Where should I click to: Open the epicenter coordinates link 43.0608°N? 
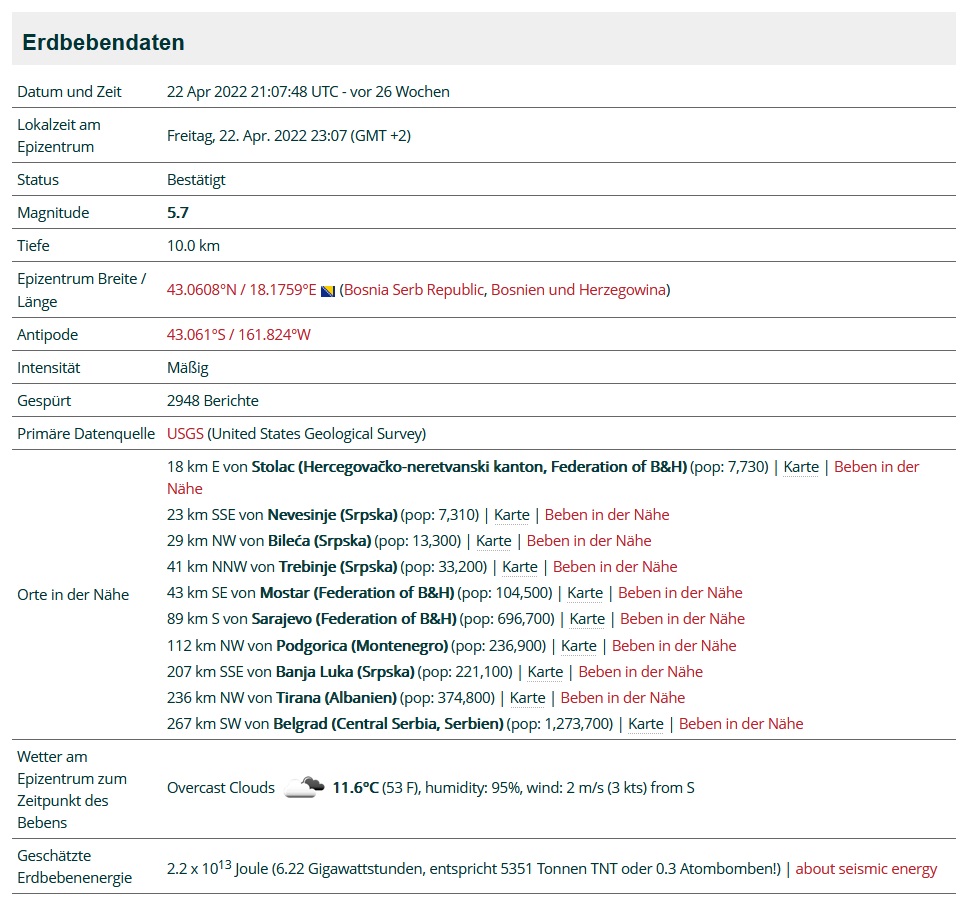coord(241,290)
